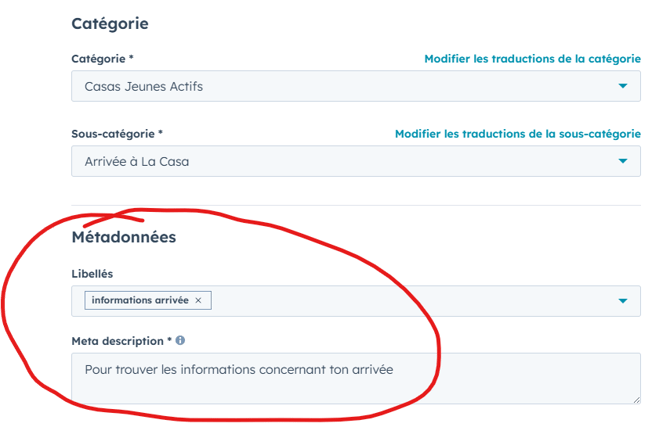The height and width of the screenshot is (427, 670).
Task: Select the "Casas Jeunes Actifs" category value
Action: 144,87
